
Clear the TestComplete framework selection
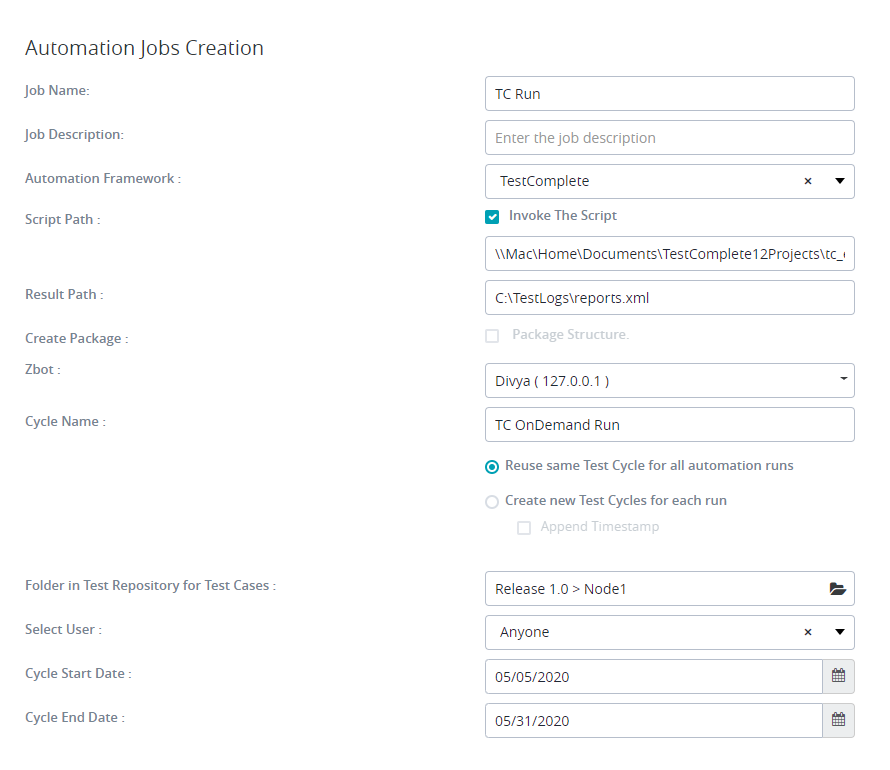(808, 182)
